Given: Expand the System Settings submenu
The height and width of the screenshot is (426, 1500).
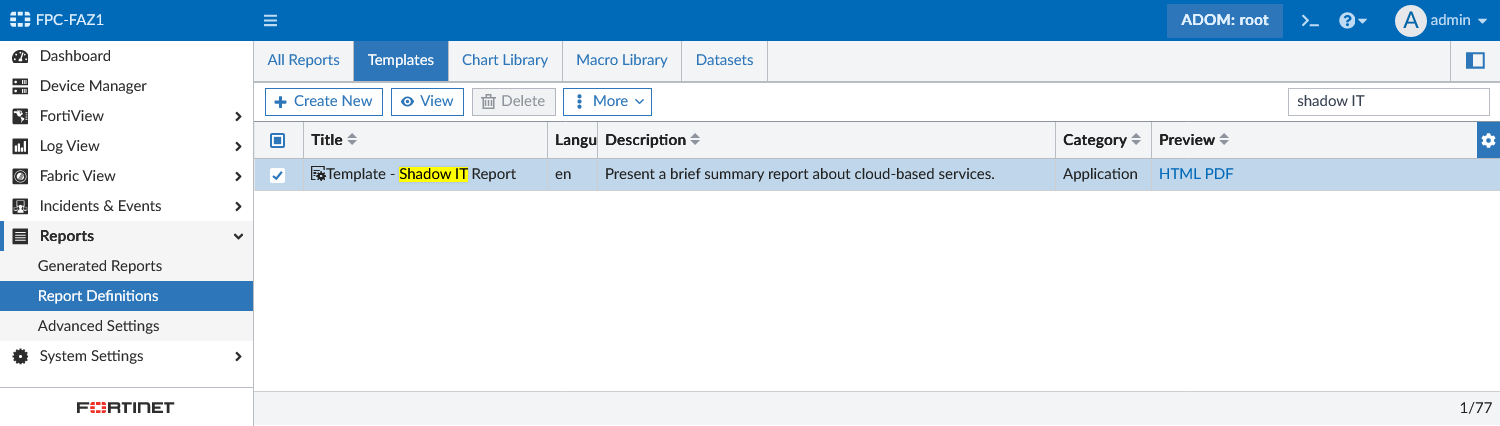Looking at the screenshot, I should click(x=238, y=356).
